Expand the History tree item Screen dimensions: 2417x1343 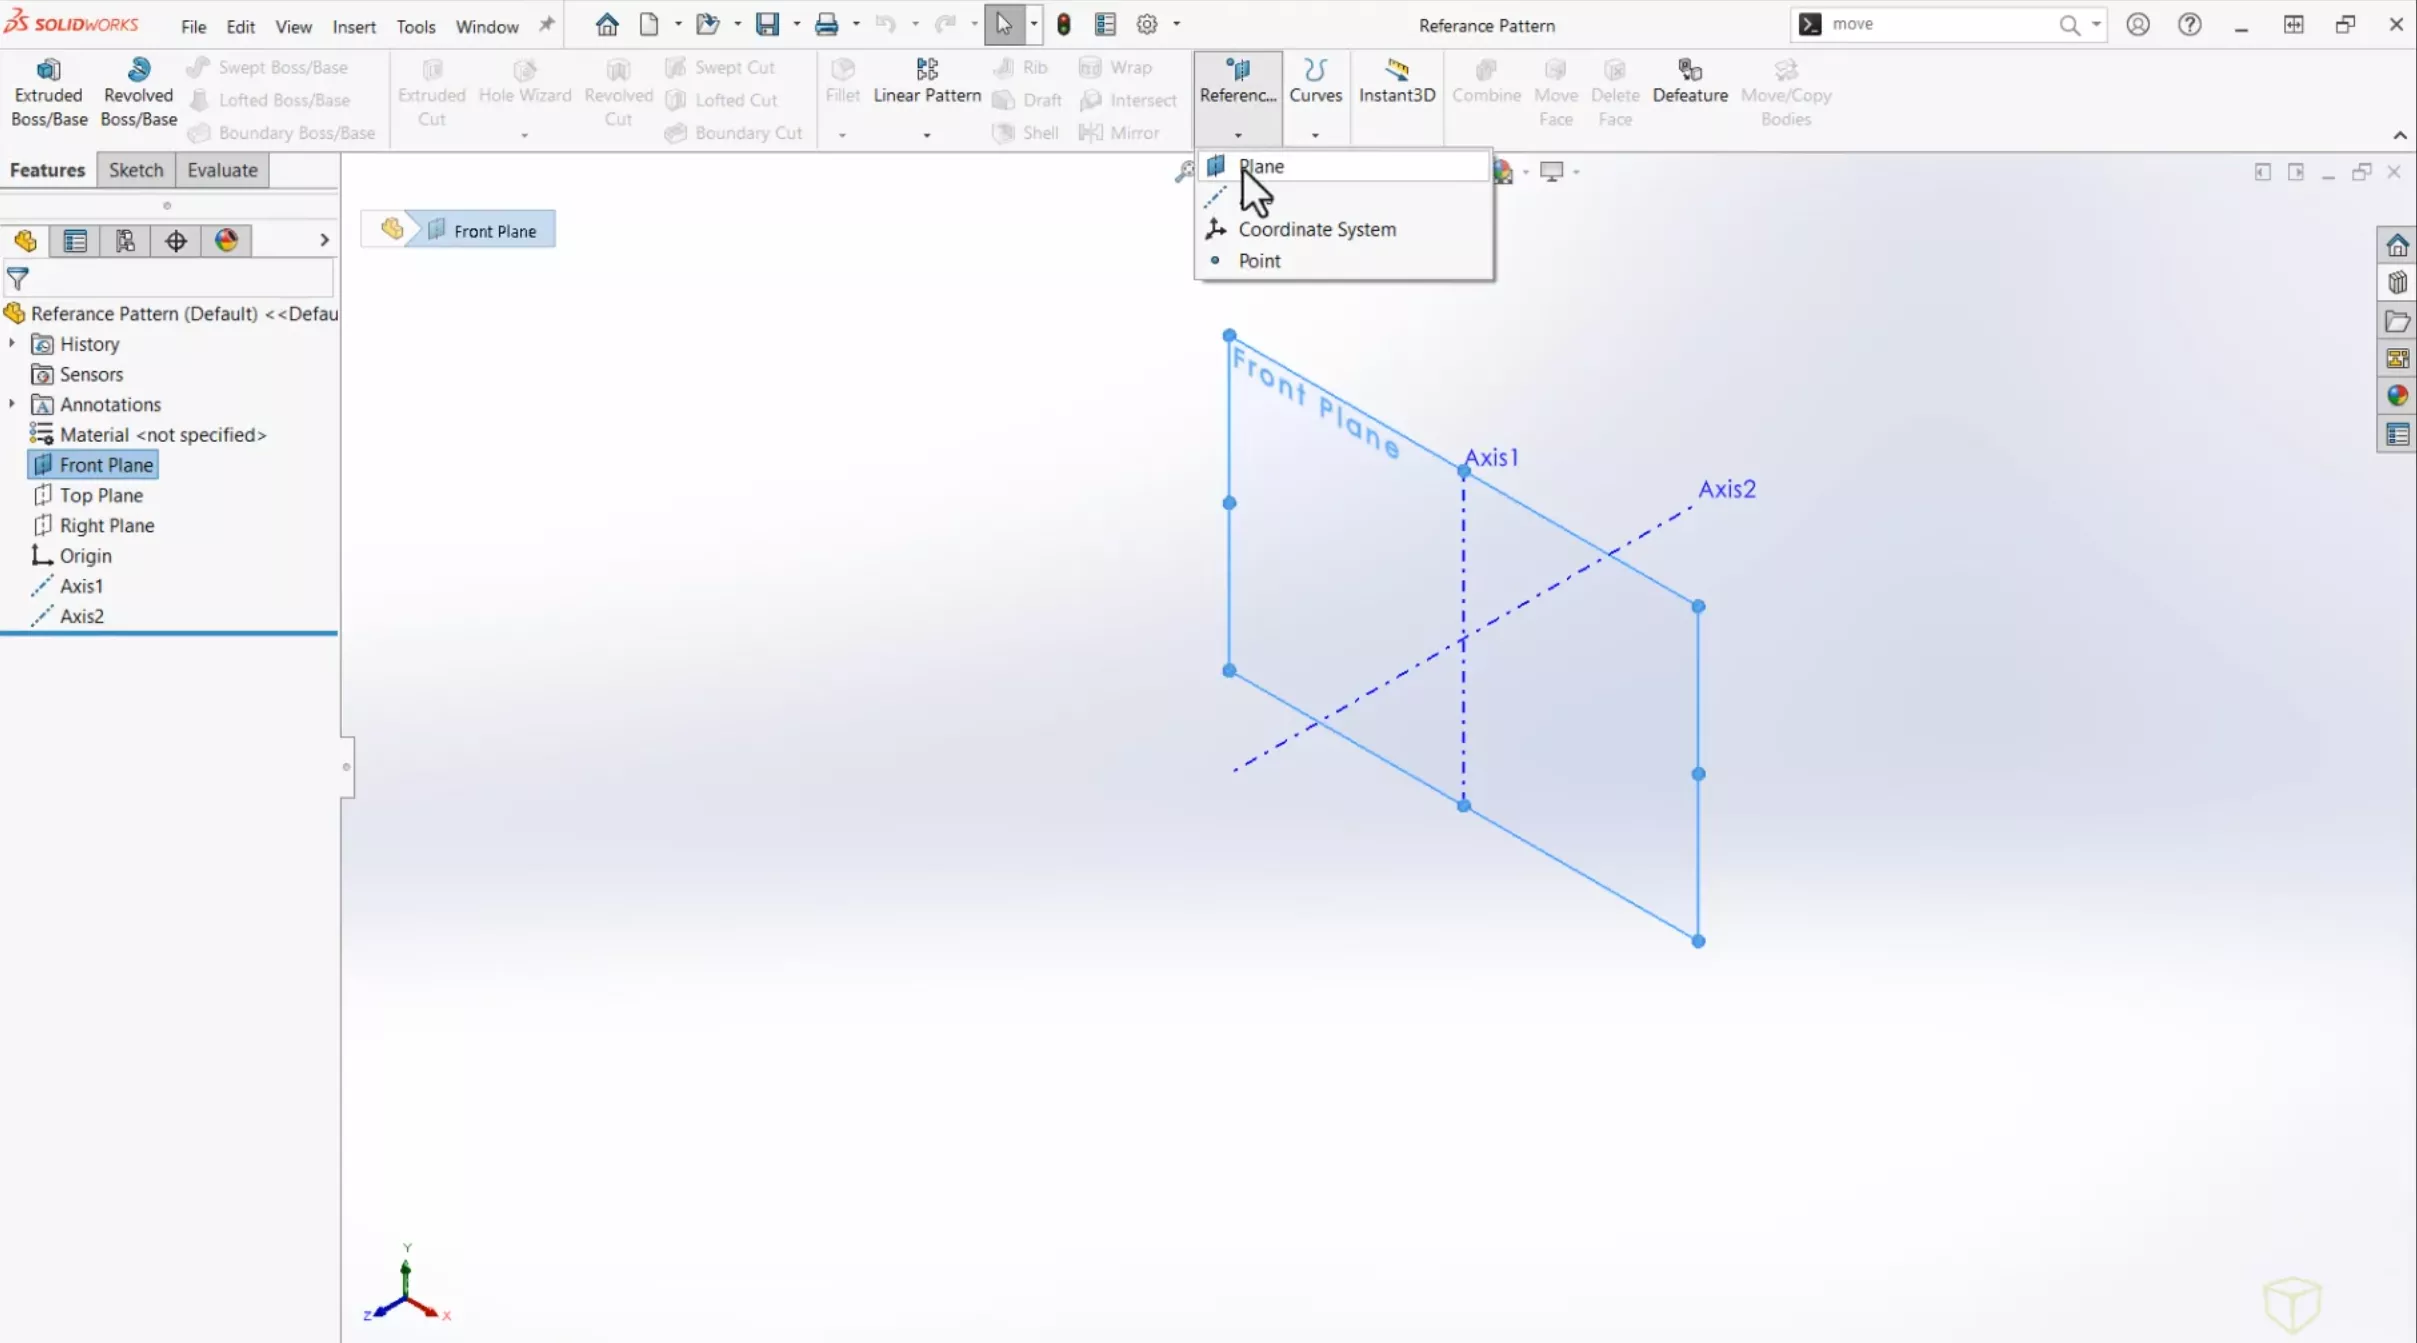tap(13, 342)
